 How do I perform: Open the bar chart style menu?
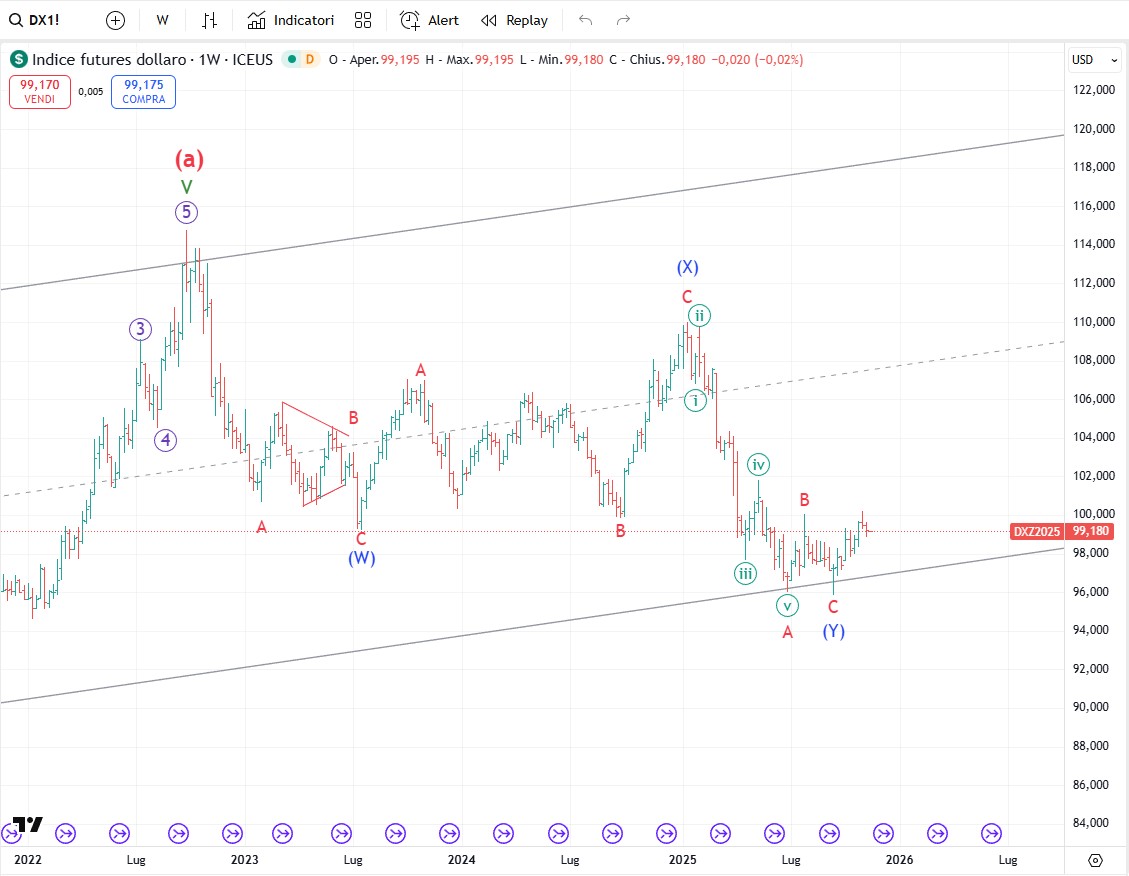coord(209,20)
